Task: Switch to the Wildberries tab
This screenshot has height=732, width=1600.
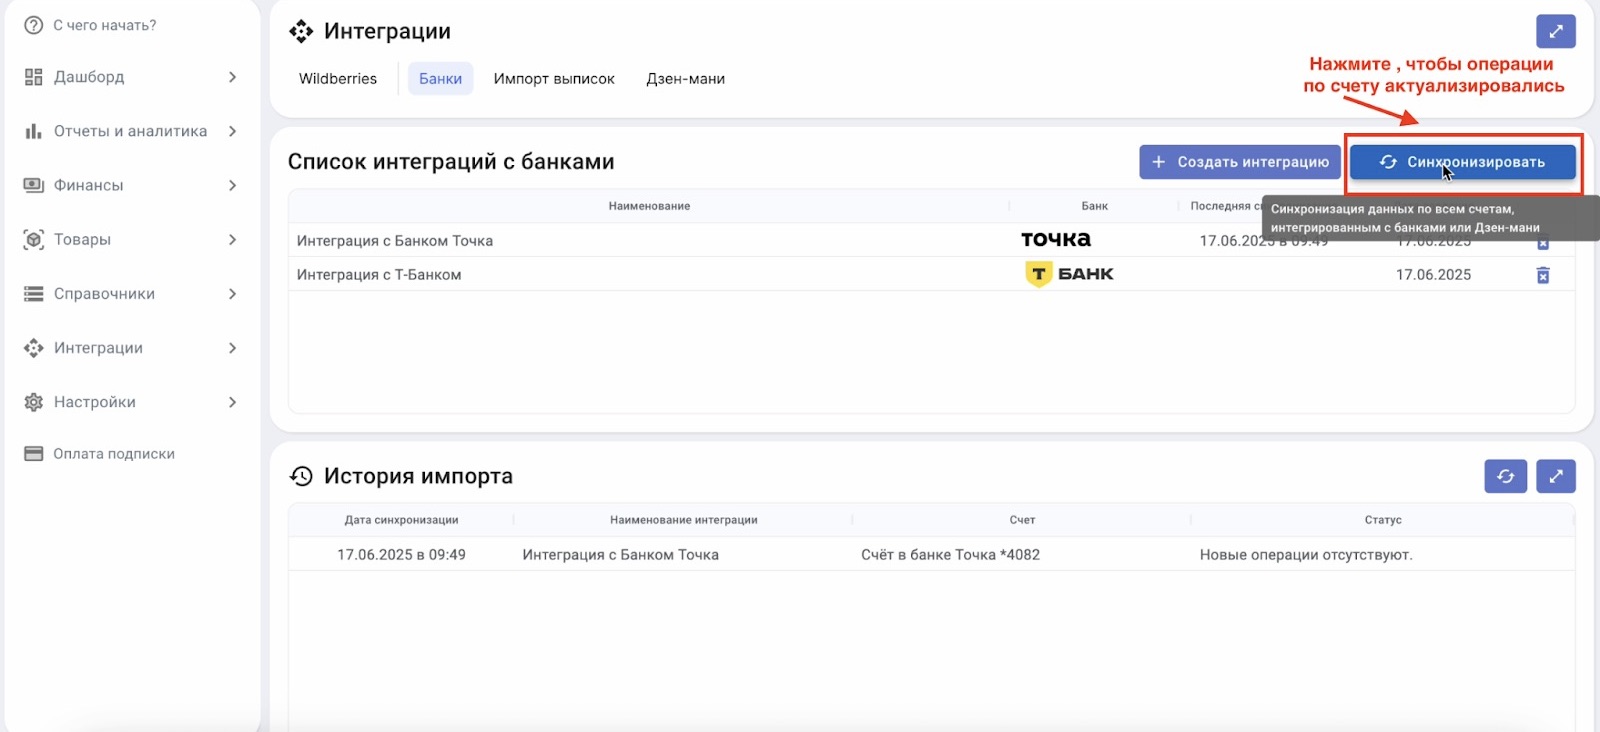Action: click(x=338, y=79)
